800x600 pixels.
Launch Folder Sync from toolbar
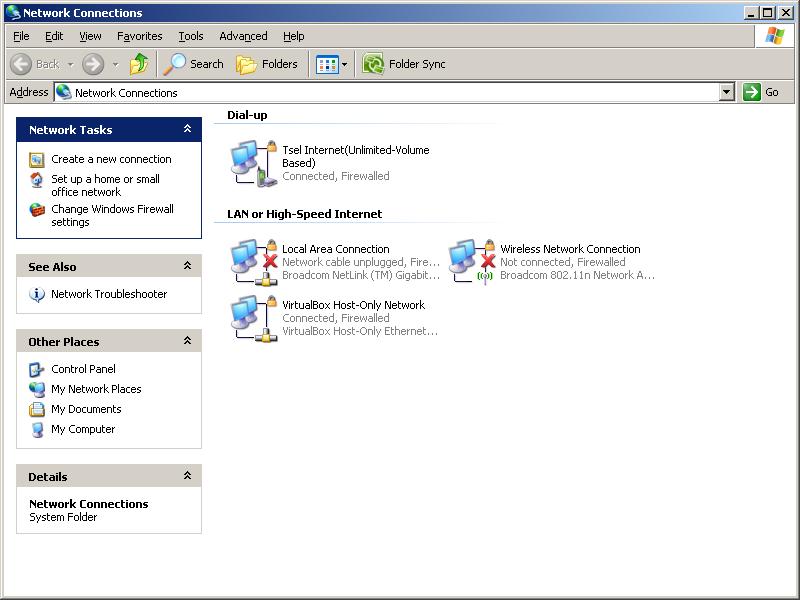(404, 64)
